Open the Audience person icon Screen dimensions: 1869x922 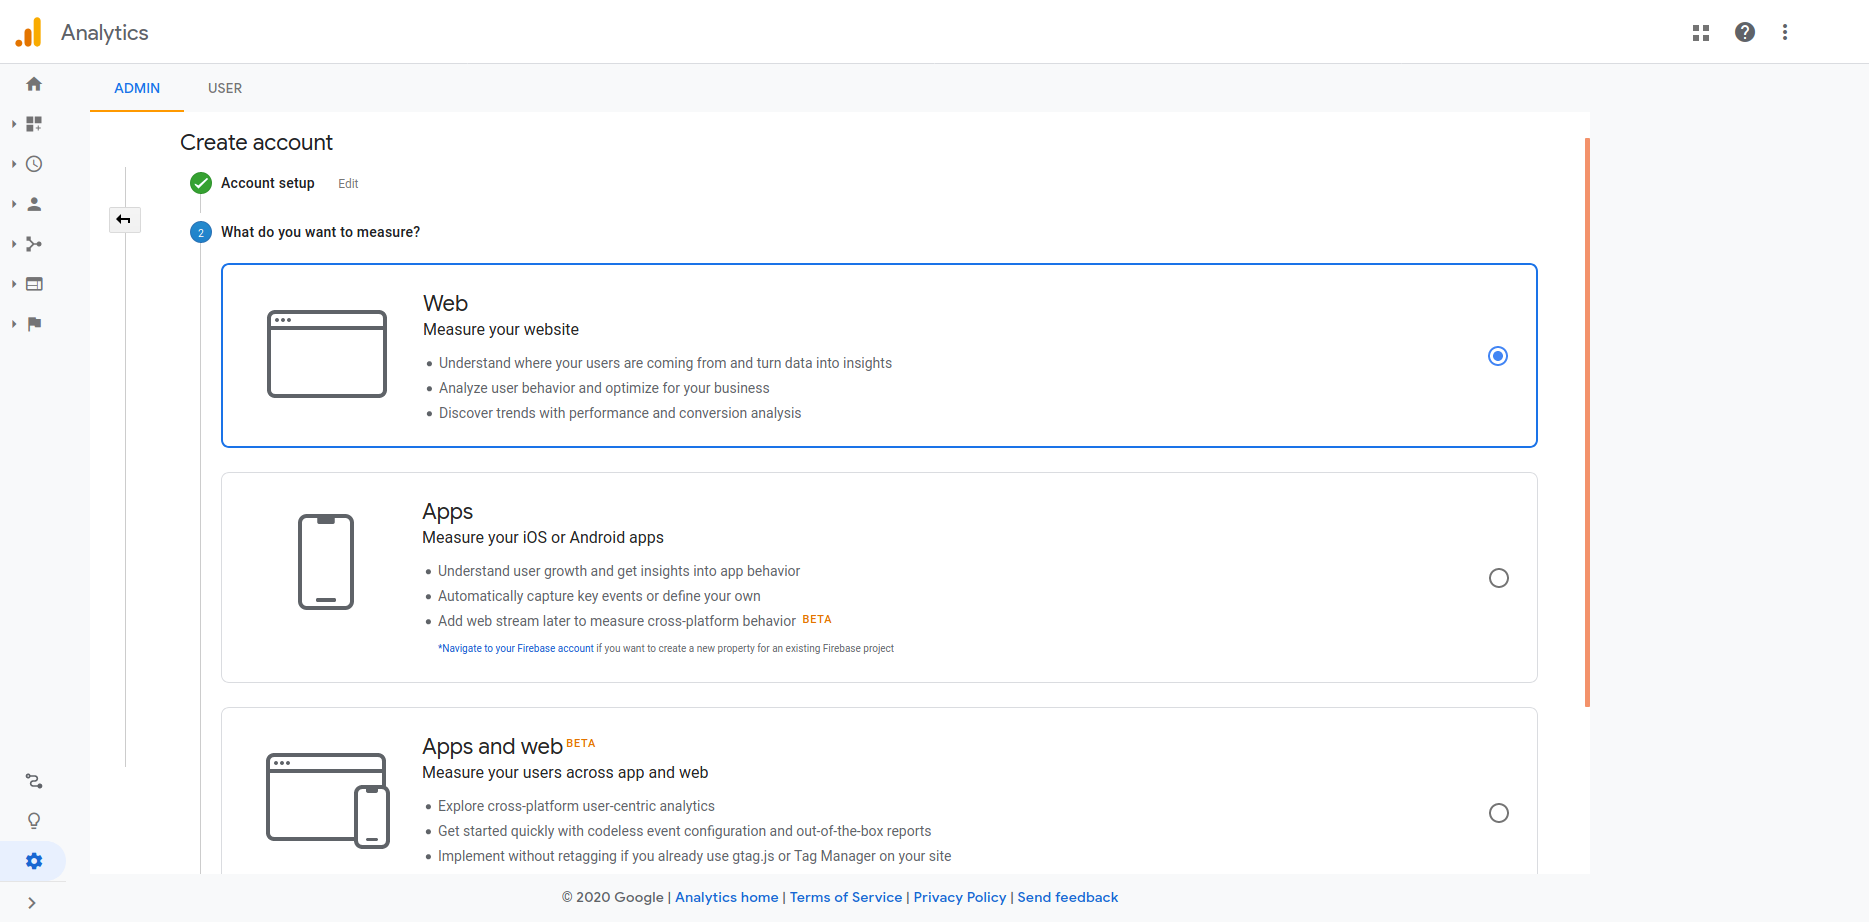[34, 204]
